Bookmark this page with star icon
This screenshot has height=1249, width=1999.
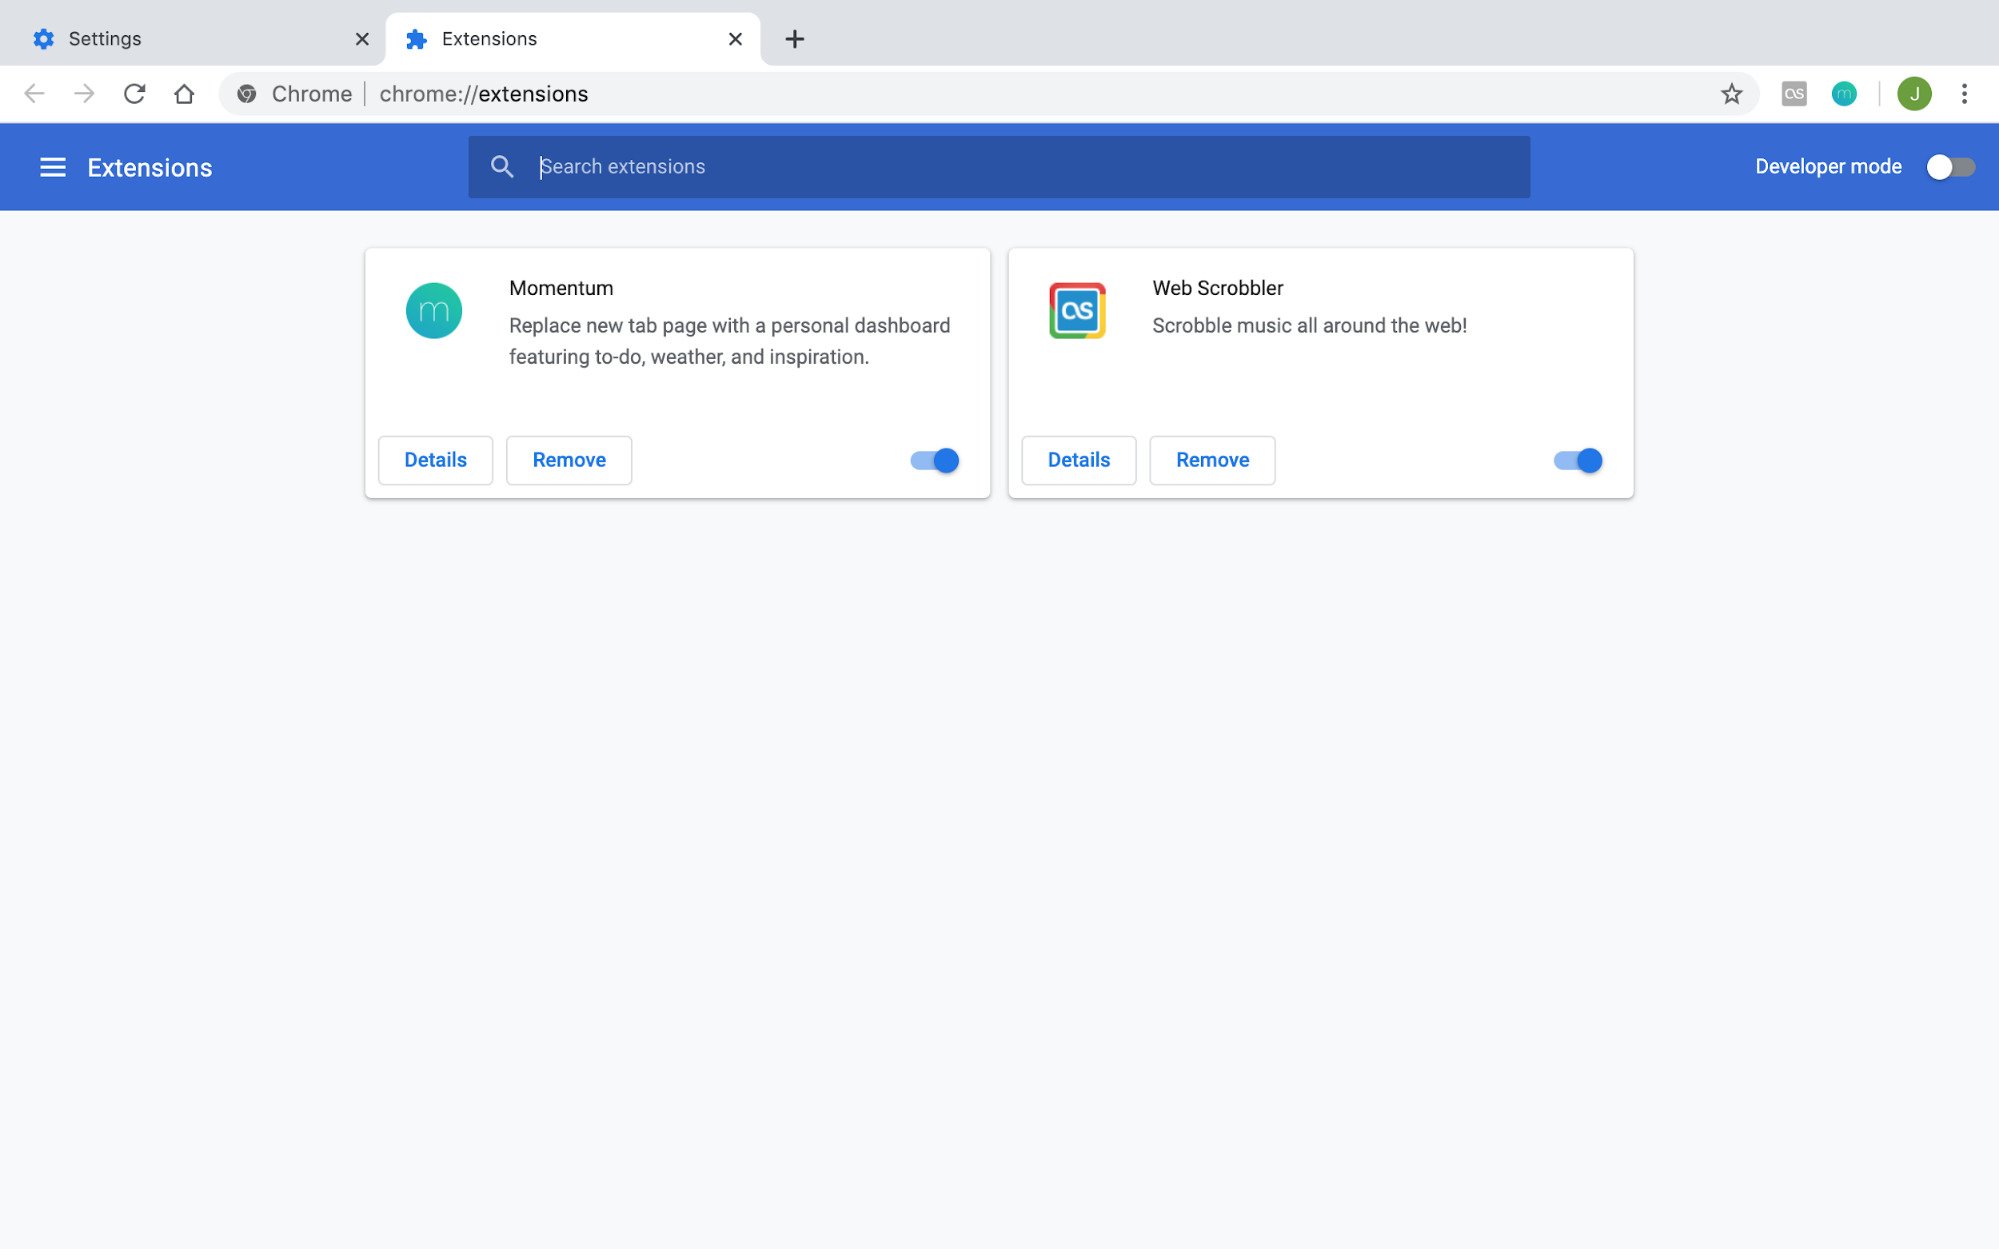tap(1731, 94)
